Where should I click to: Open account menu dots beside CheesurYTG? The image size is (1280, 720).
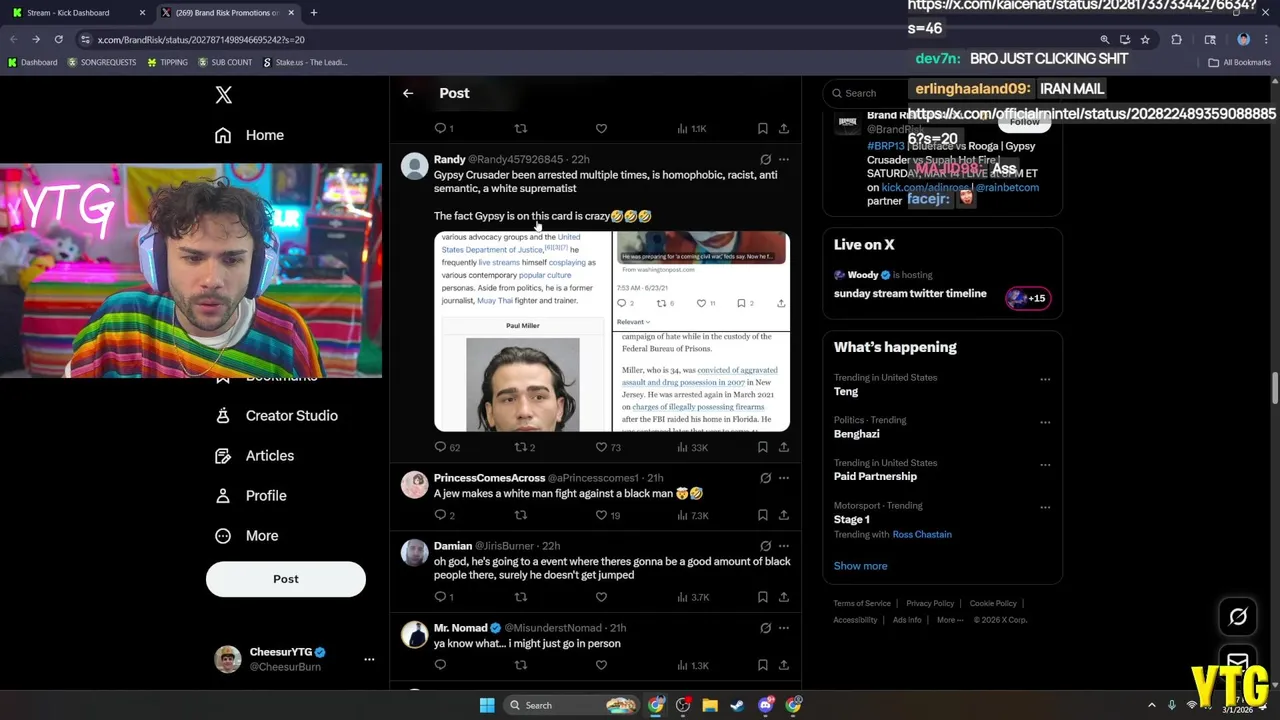coord(369,659)
